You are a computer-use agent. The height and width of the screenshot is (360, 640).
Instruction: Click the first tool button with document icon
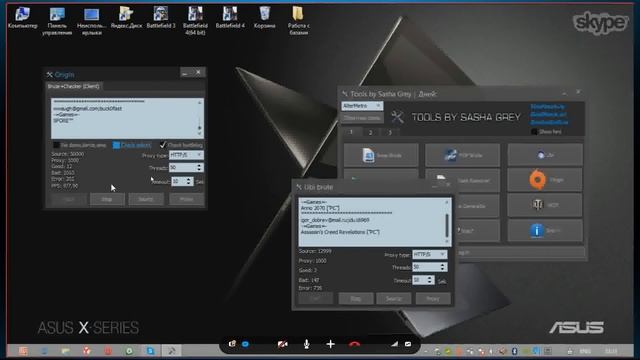point(381,155)
